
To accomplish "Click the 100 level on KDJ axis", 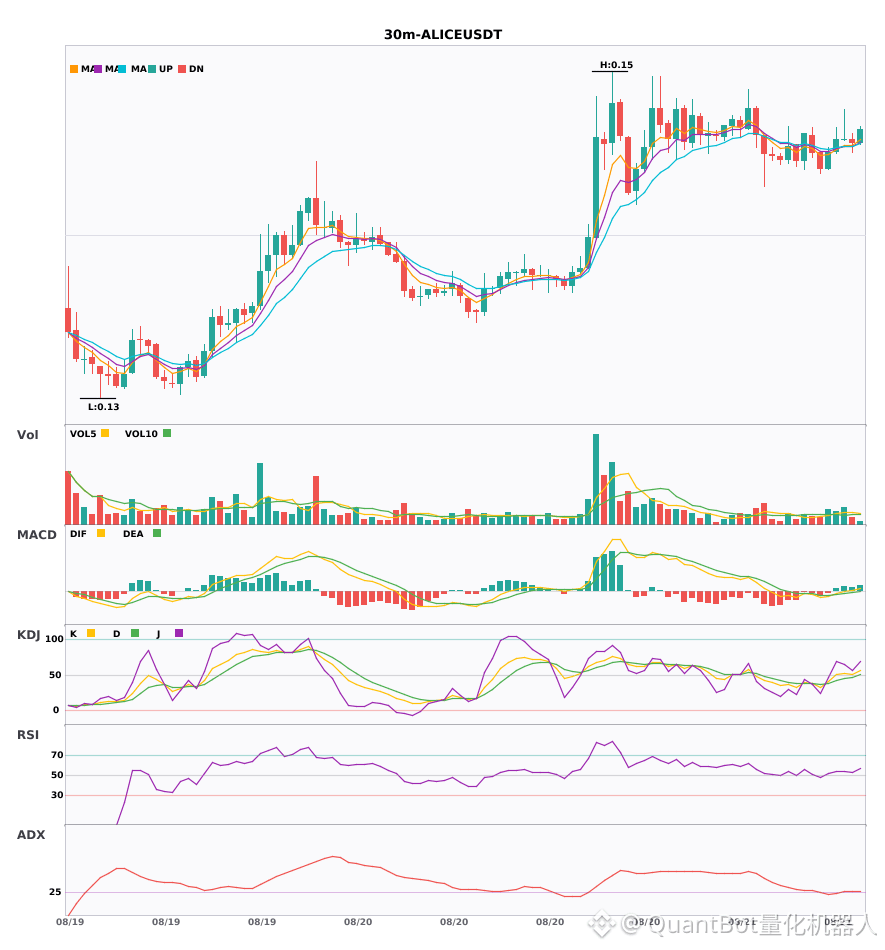I will pyautogui.click(x=55, y=639).
